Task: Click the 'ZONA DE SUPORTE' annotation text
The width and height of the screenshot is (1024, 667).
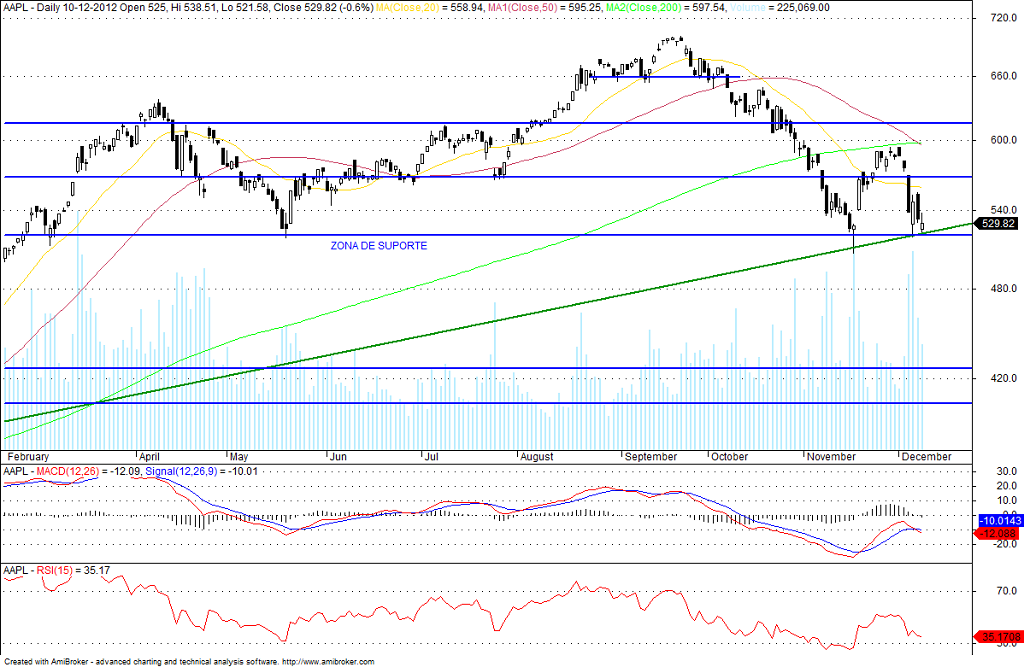Action: (x=379, y=246)
